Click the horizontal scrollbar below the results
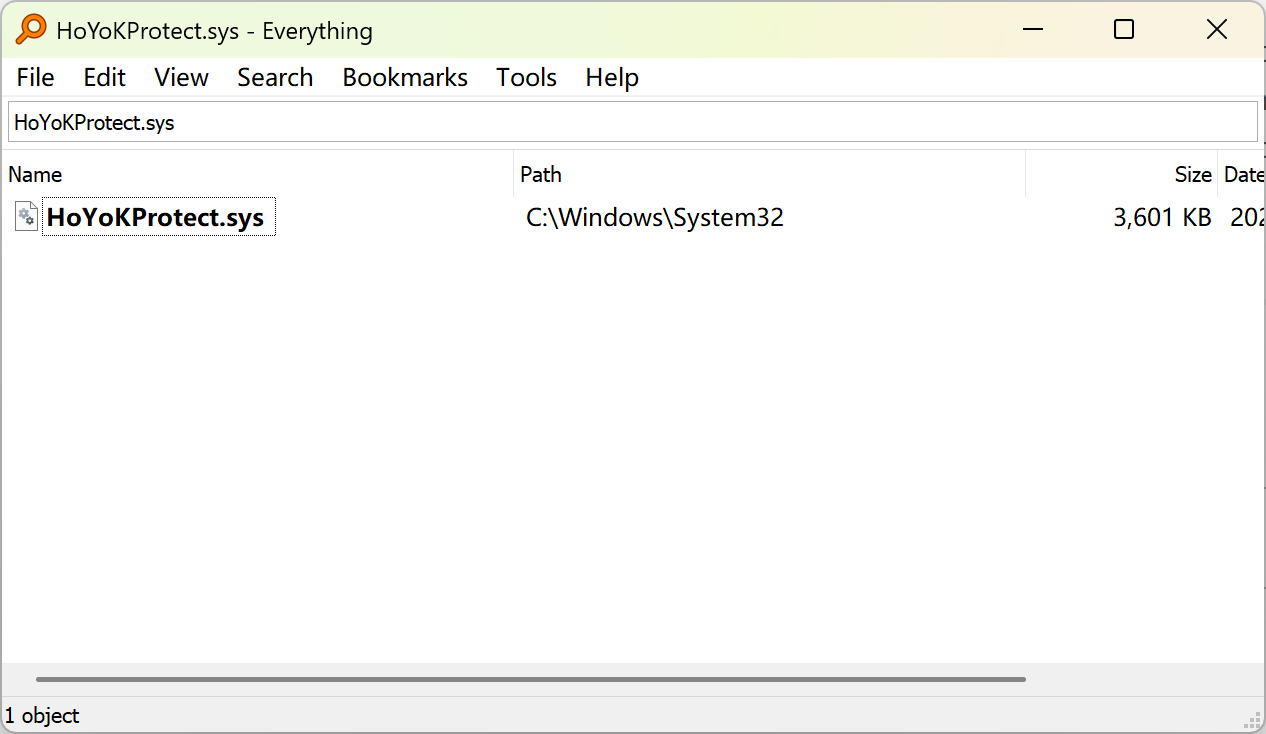1266x734 pixels. [x=530, y=680]
